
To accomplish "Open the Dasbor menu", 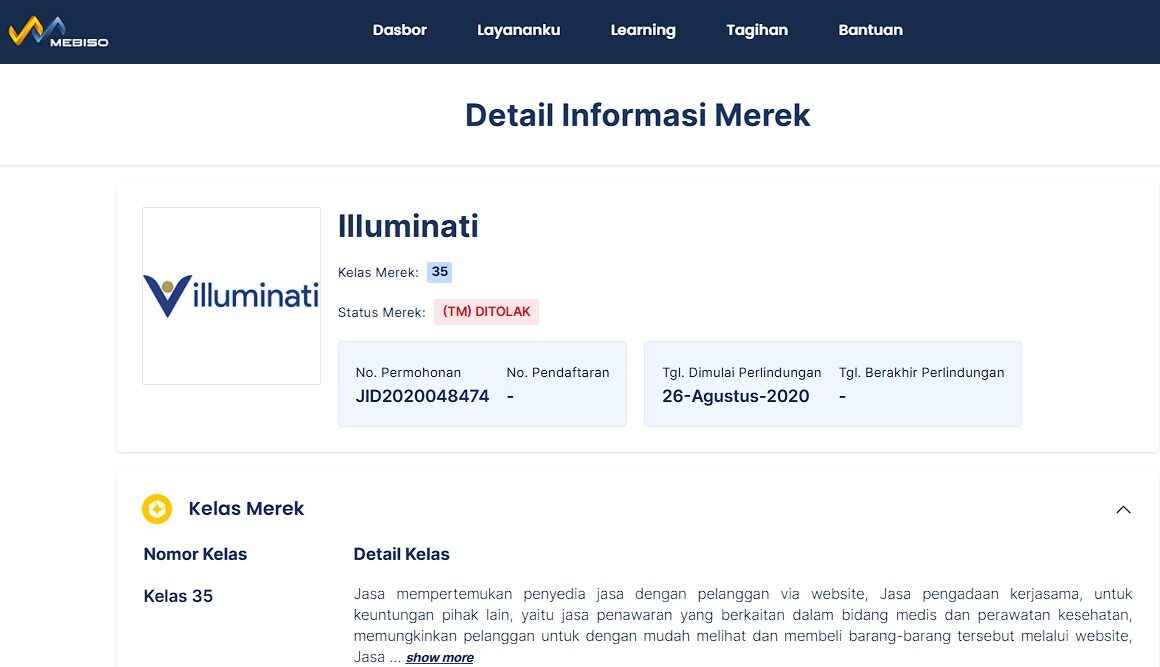I will [x=399, y=30].
